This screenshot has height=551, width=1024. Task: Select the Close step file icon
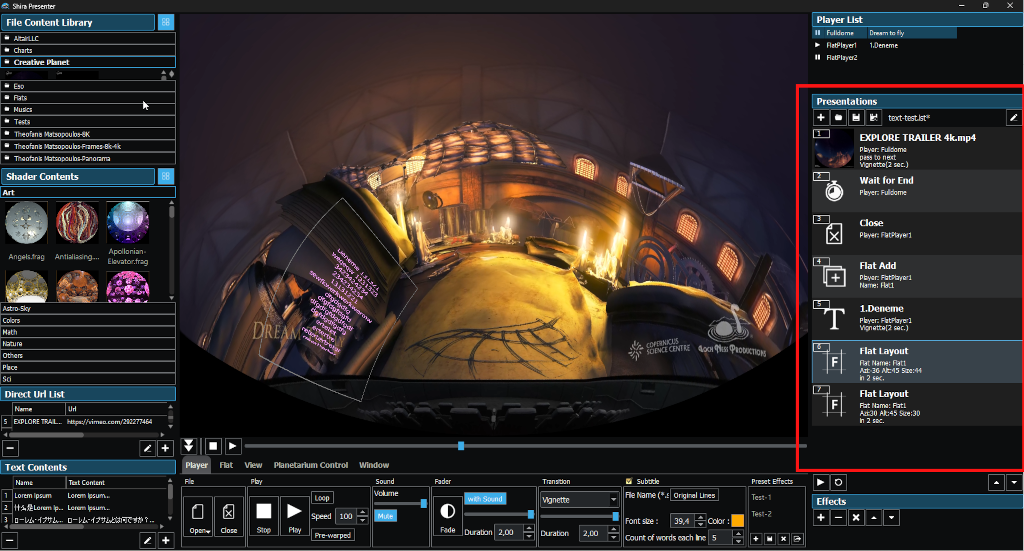pos(834,234)
